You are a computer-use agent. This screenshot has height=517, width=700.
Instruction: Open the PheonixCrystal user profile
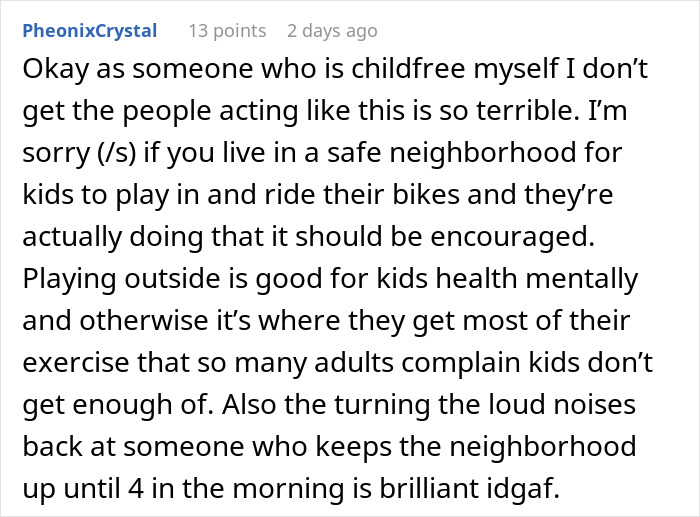90,31
